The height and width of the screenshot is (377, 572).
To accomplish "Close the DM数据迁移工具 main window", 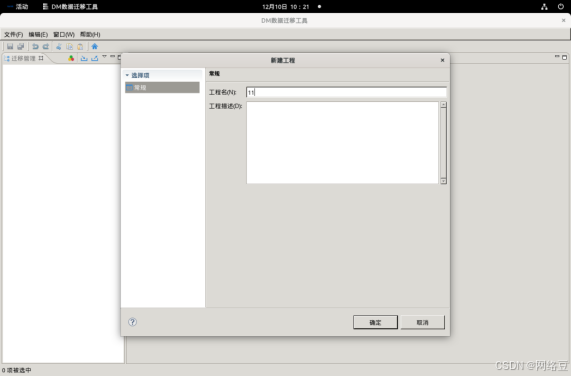I will 563,20.
